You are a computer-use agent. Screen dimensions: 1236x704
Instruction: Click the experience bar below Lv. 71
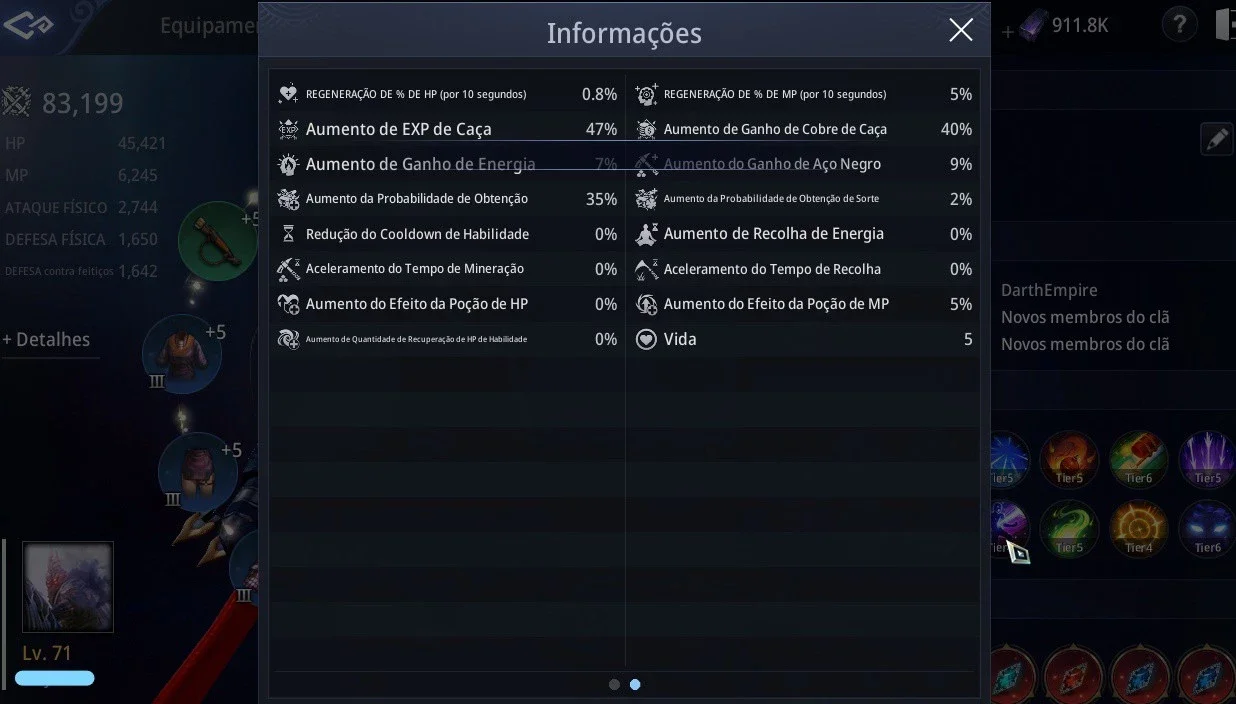click(x=55, y=678)
